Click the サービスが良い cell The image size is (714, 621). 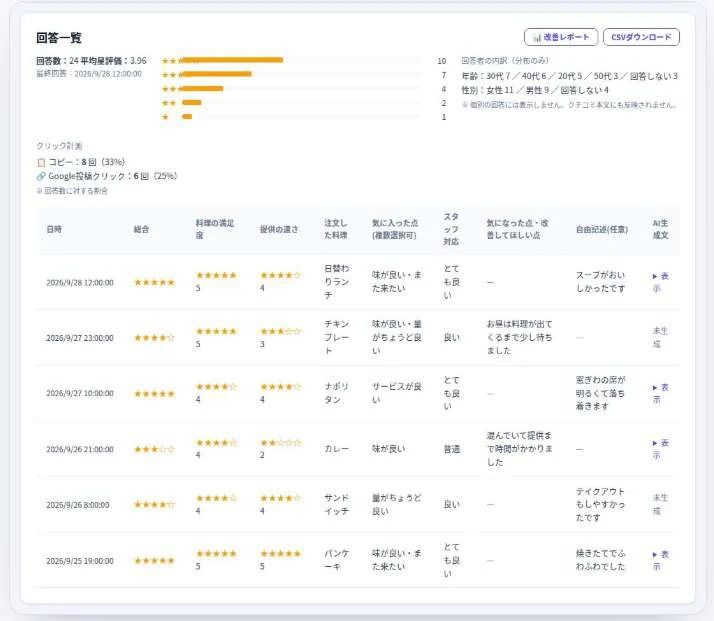(397, 393)
